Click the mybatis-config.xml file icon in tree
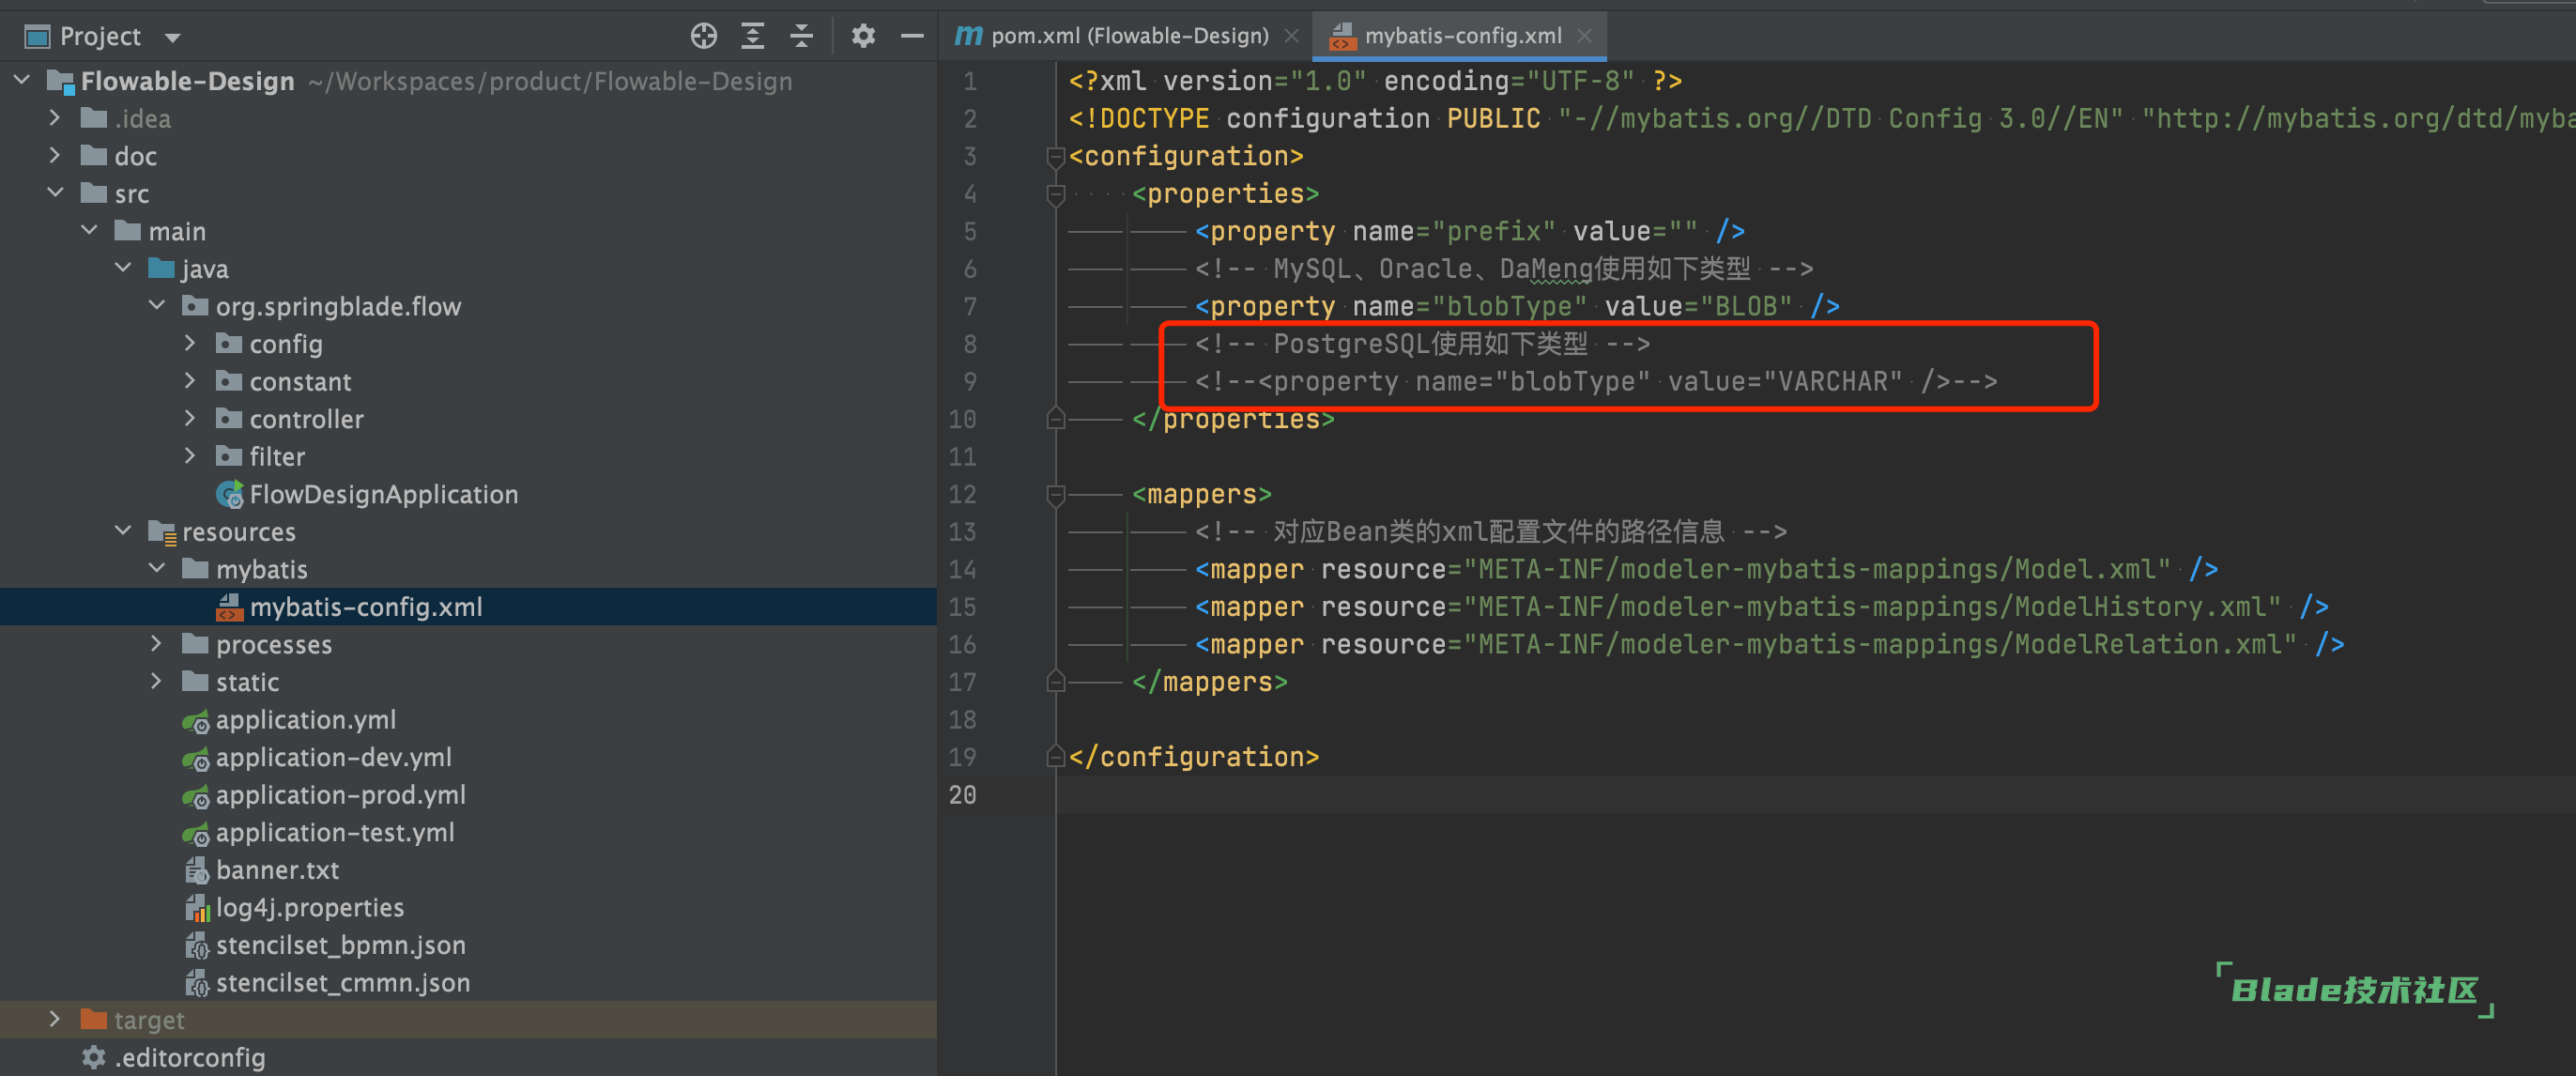This screenshot has height=1076, width=2576. pos(229,607)
